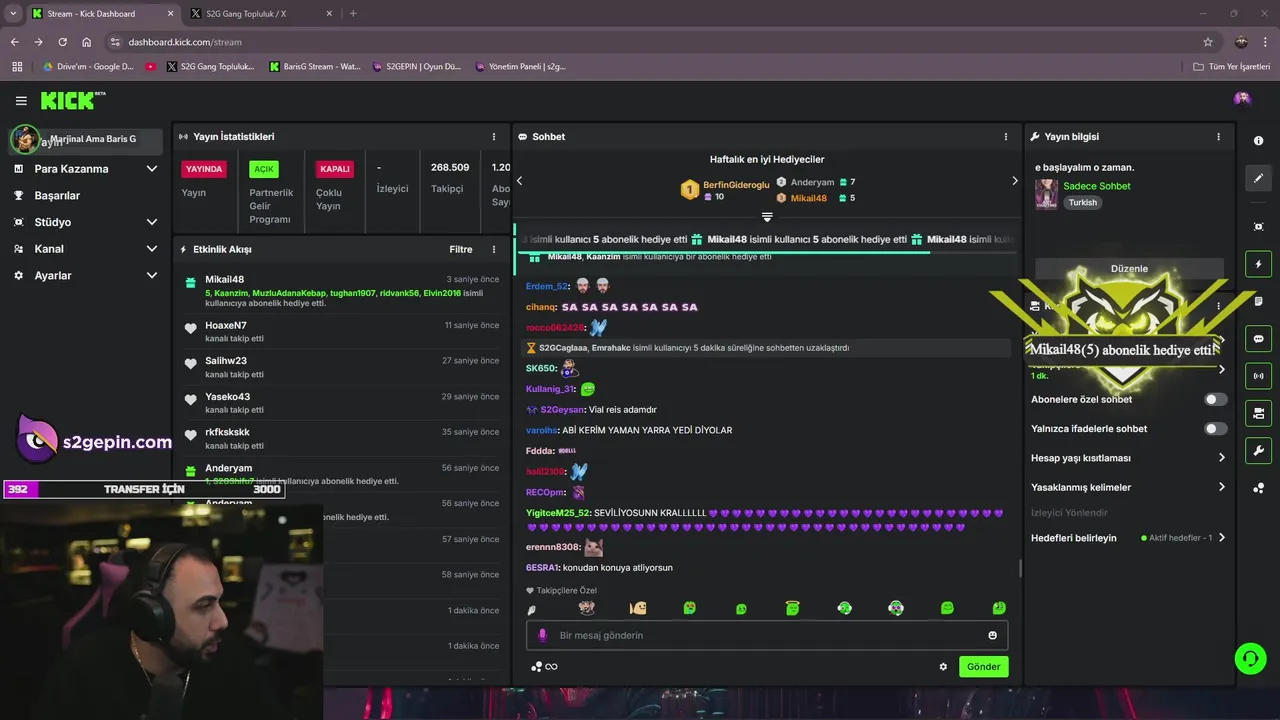This screenshot has width=1280, height=720.
Task: Click the points infinity icon below message box
Action: [544, 667]
